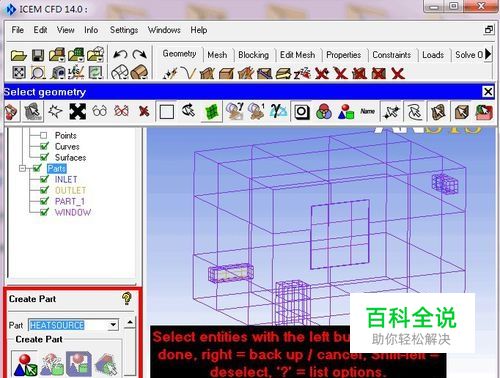Collapse the Parts tree node
Screen dimensions: 500x378
[22, 168]
